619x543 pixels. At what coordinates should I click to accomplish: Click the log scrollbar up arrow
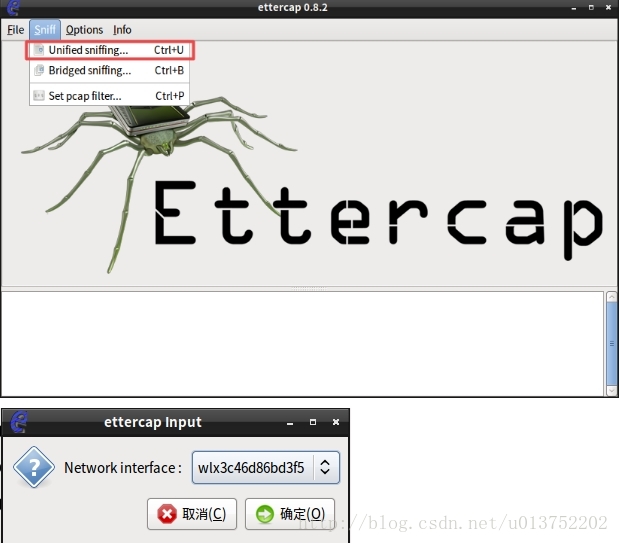click(x=611, y=297)
